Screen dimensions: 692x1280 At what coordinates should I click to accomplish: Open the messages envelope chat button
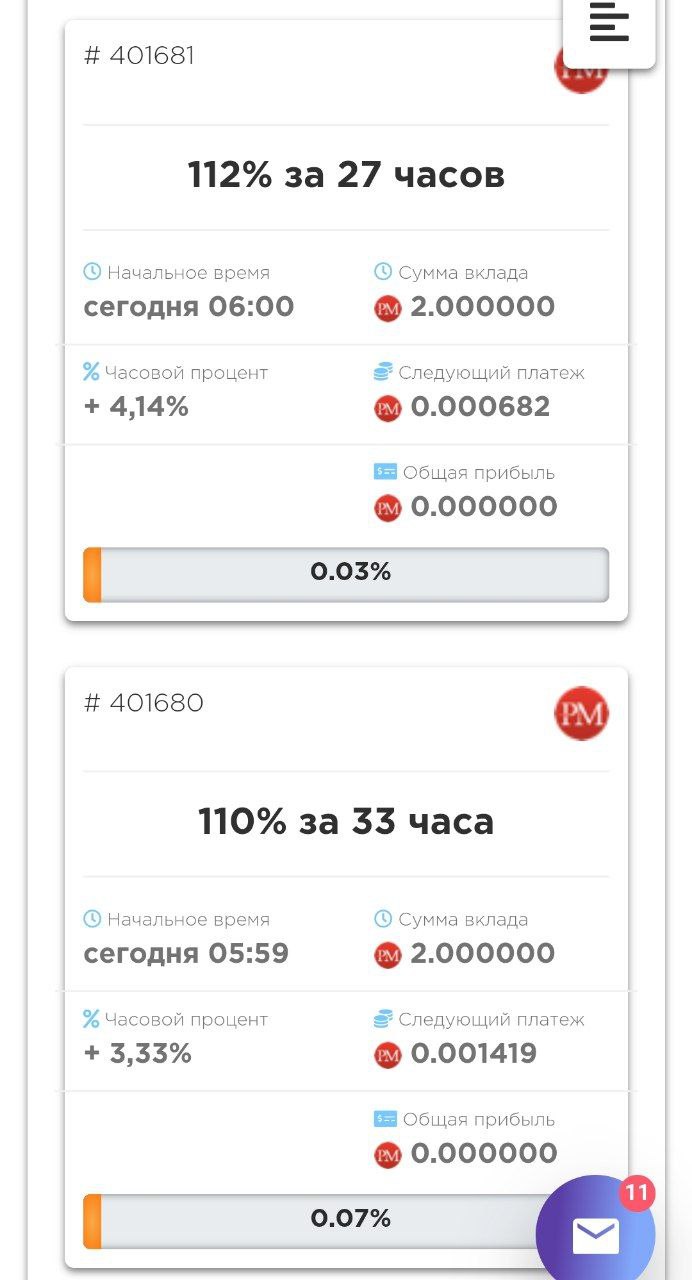[596, 1236]
